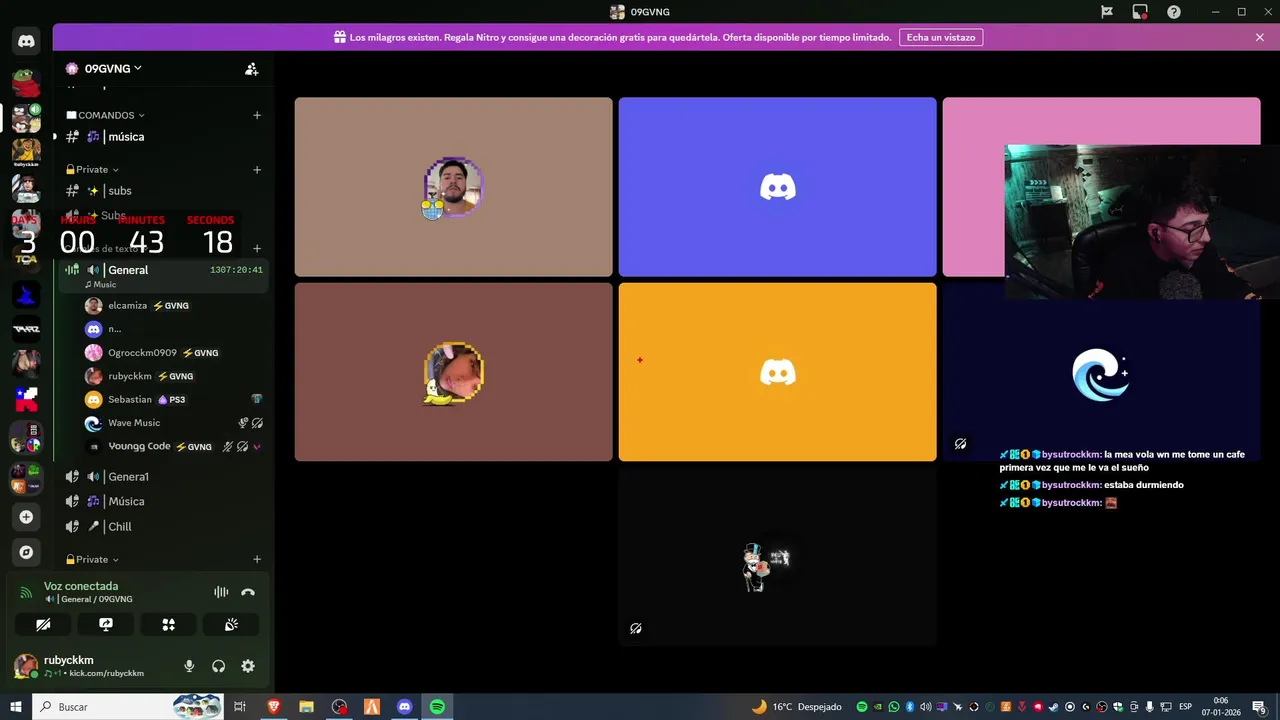Select the Pepe frog server icon

pos(26,83)
